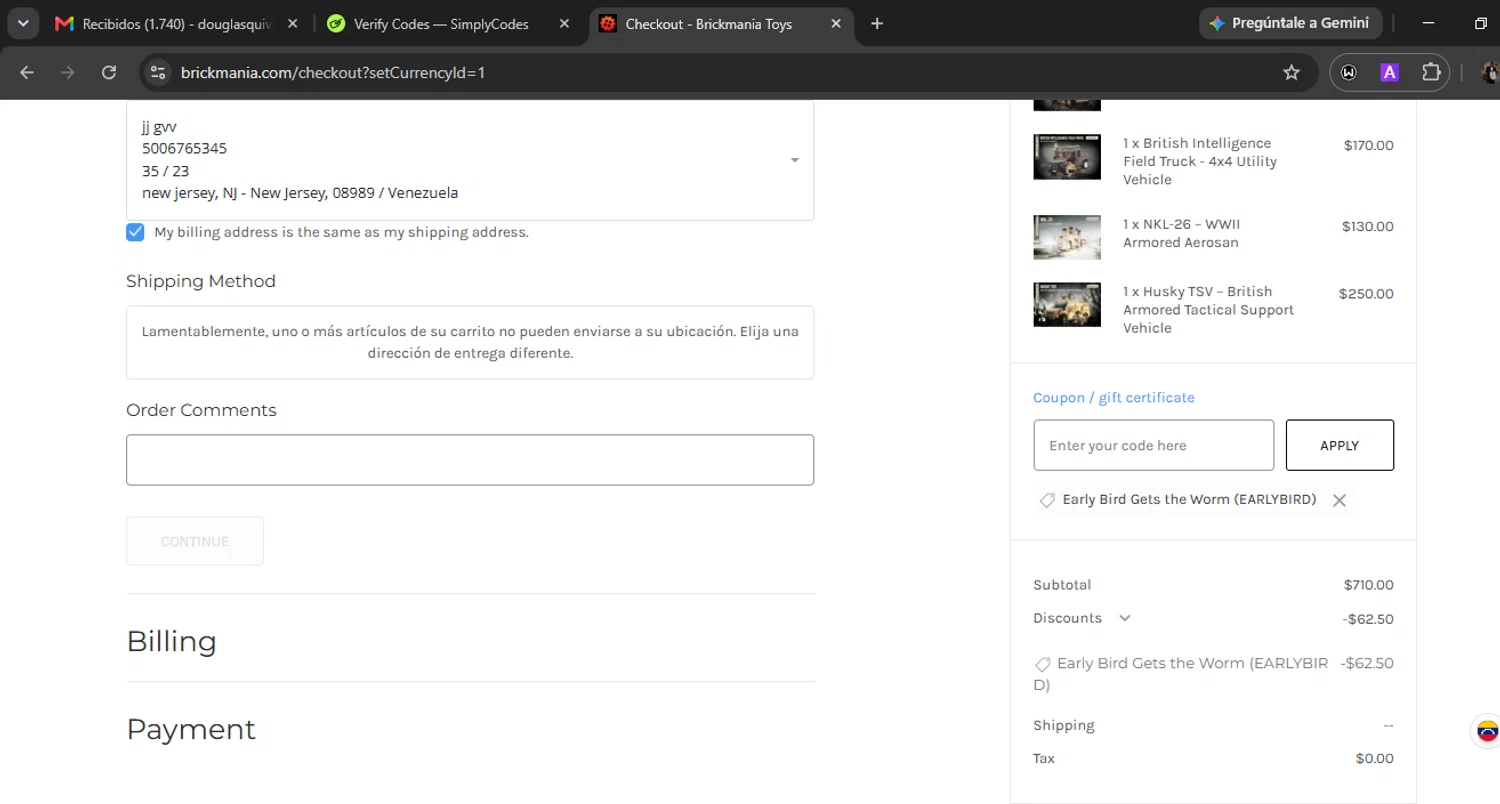
Task: Close the Gmail Recibidos tab
Action: (x=292, y=24)
